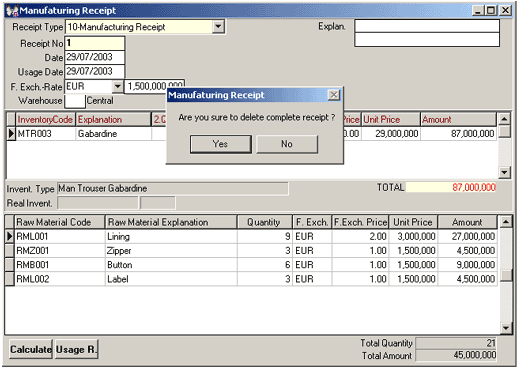Viewport: 520px width, 370px height.
Task: Click the row selector for RMZ001
Action: click(10, 251)
